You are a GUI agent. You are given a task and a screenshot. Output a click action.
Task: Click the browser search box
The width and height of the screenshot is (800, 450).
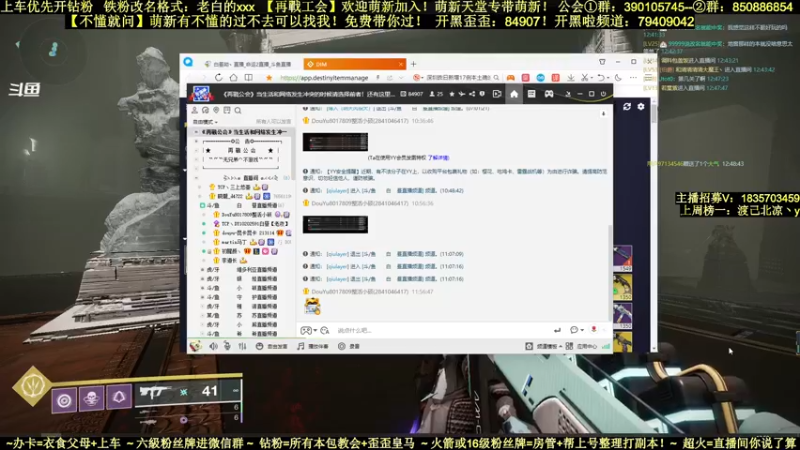459,78
